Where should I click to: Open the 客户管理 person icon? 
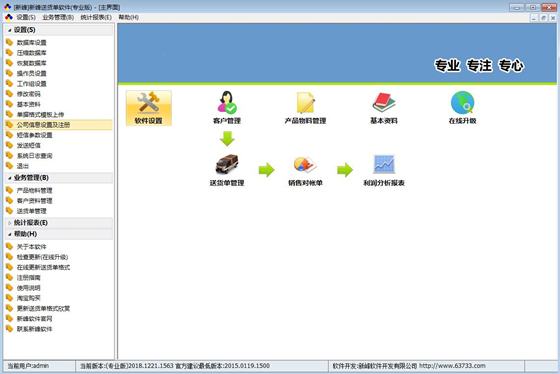tap(227, 108)
